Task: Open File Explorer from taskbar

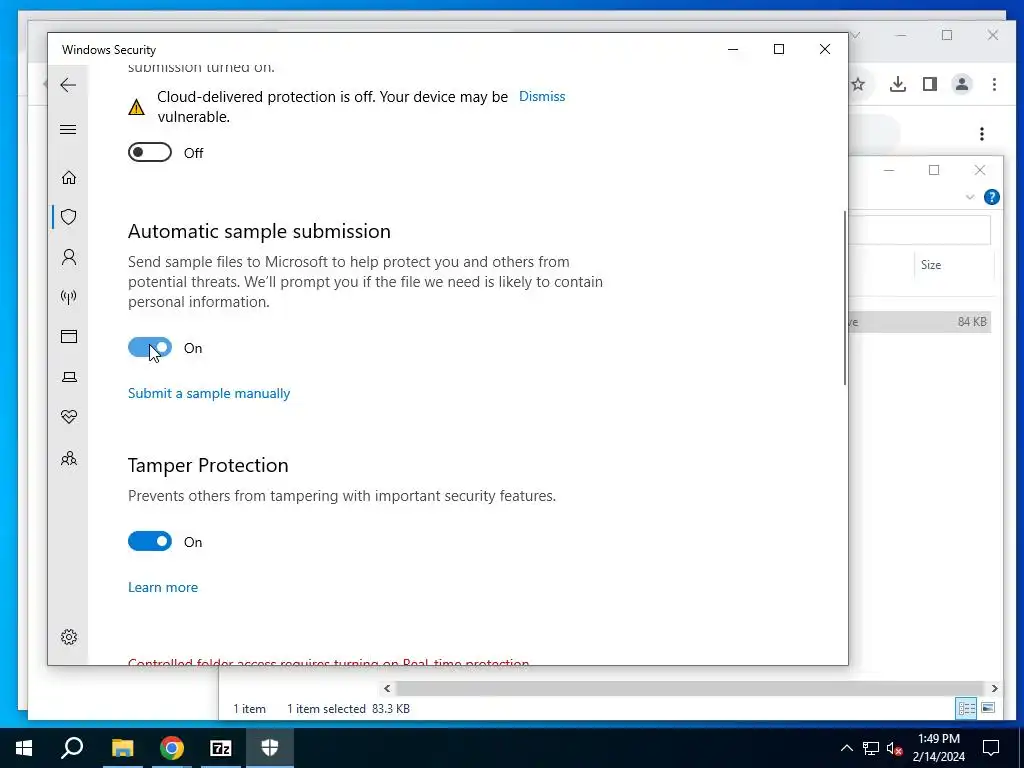Action: point(122,748)
